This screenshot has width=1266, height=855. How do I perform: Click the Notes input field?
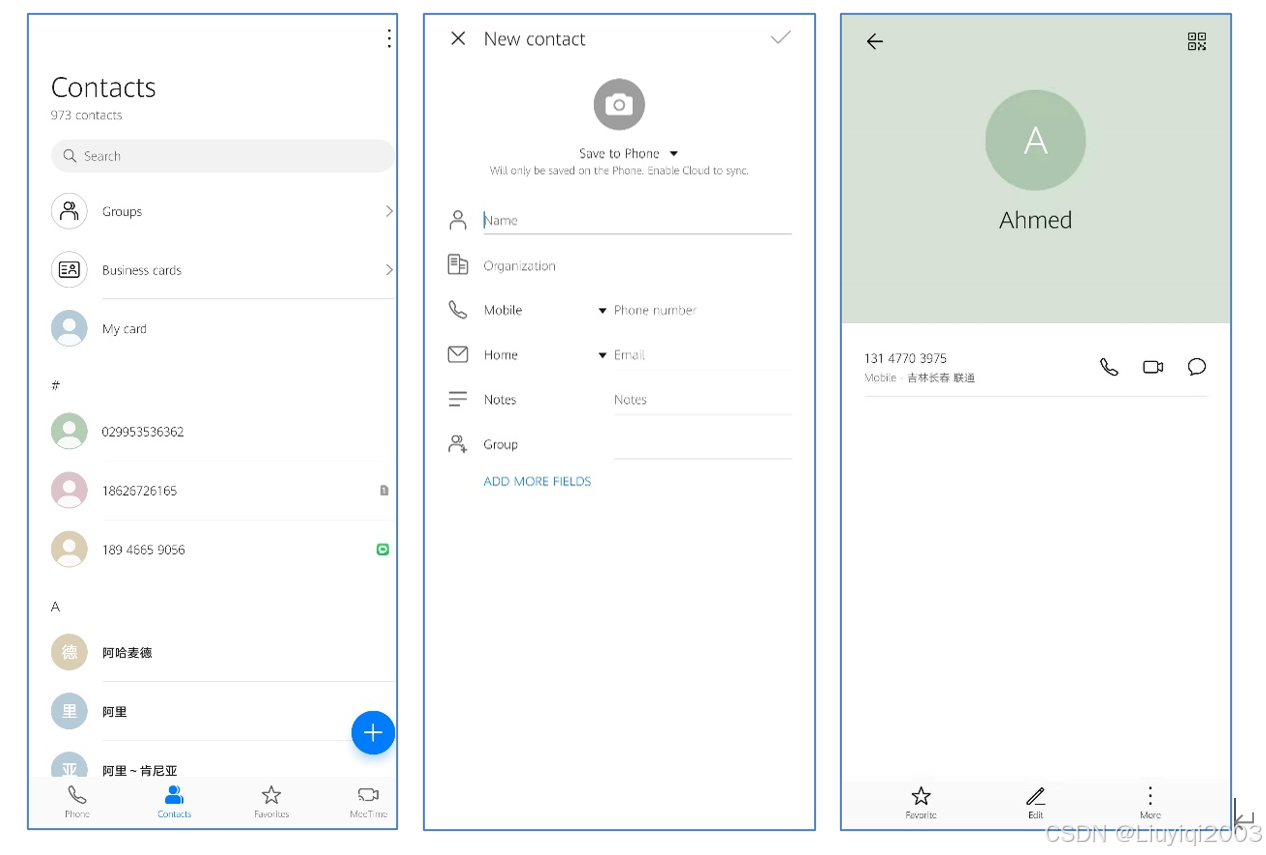click(x=703, y=400)
